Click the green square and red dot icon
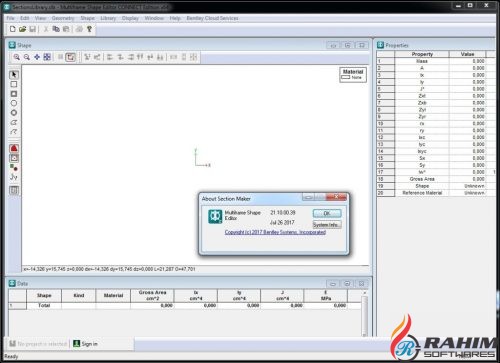The image size is (500, 363). [x=14, y=167]
